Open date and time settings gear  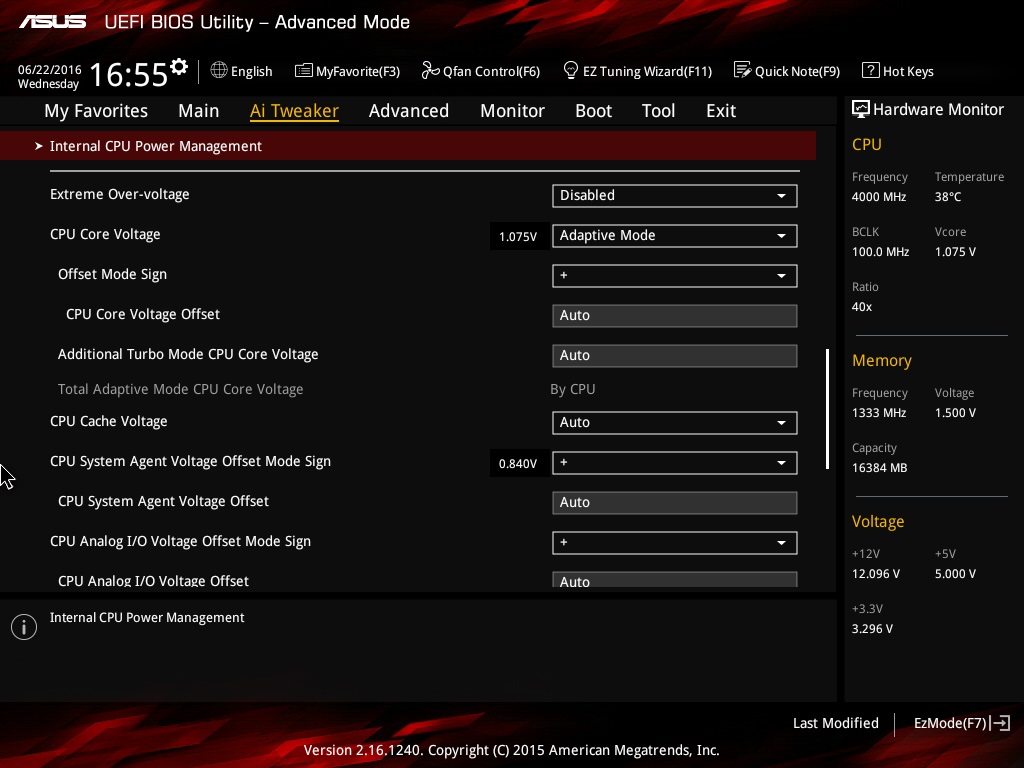pyautogui.click(x=179, y=66)
